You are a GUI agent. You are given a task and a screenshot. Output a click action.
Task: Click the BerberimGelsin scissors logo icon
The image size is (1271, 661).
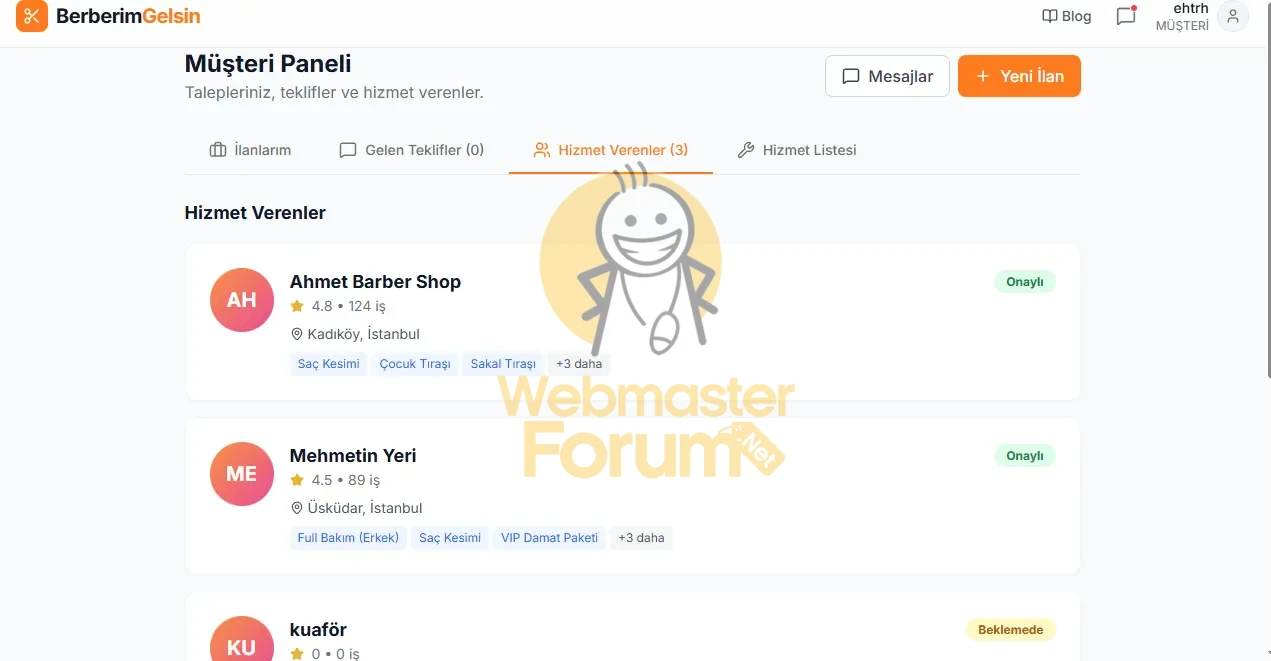32,16
